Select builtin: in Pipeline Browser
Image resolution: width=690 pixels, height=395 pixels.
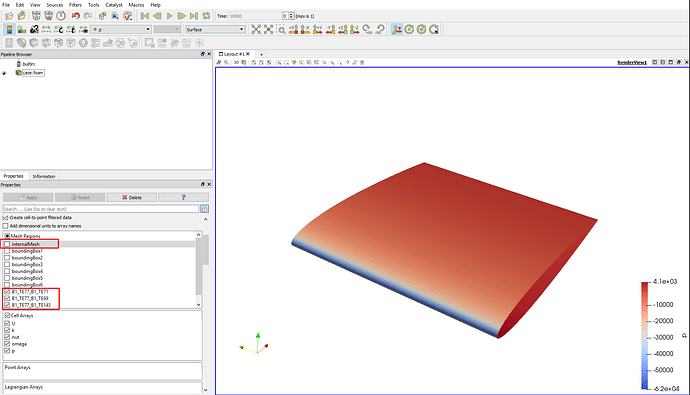[29, 64]
